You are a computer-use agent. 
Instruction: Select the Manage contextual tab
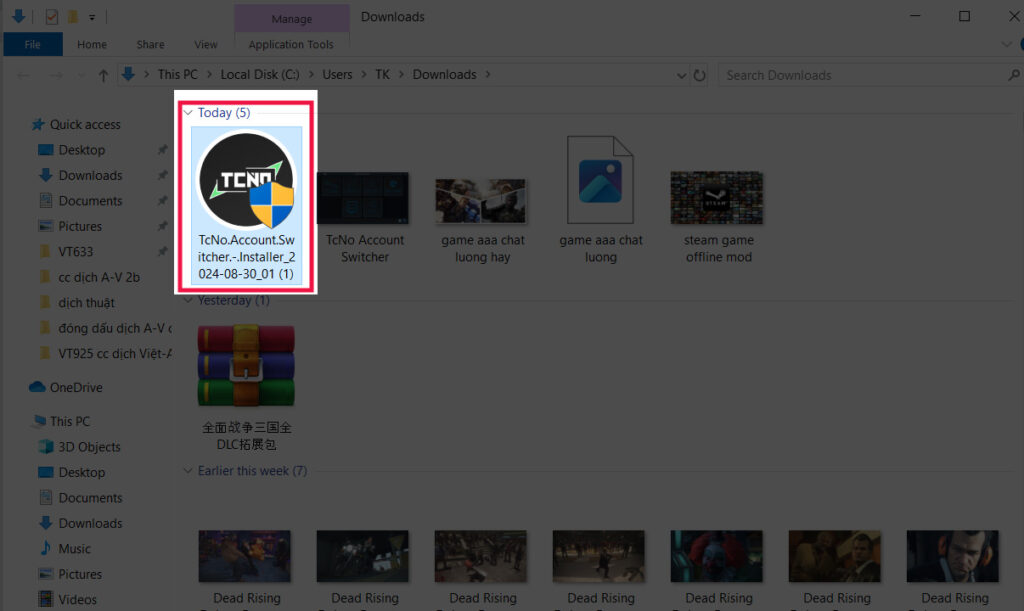pos(291,19)
